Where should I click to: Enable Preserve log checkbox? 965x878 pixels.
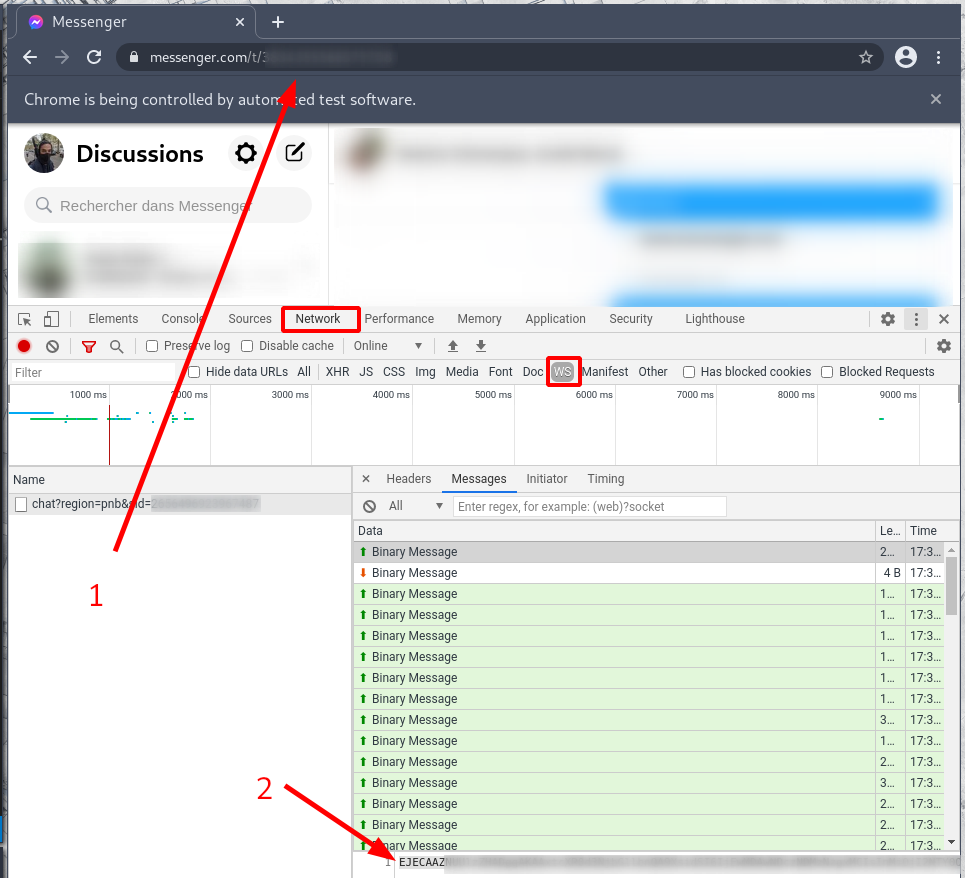click(x=151, y=346)
